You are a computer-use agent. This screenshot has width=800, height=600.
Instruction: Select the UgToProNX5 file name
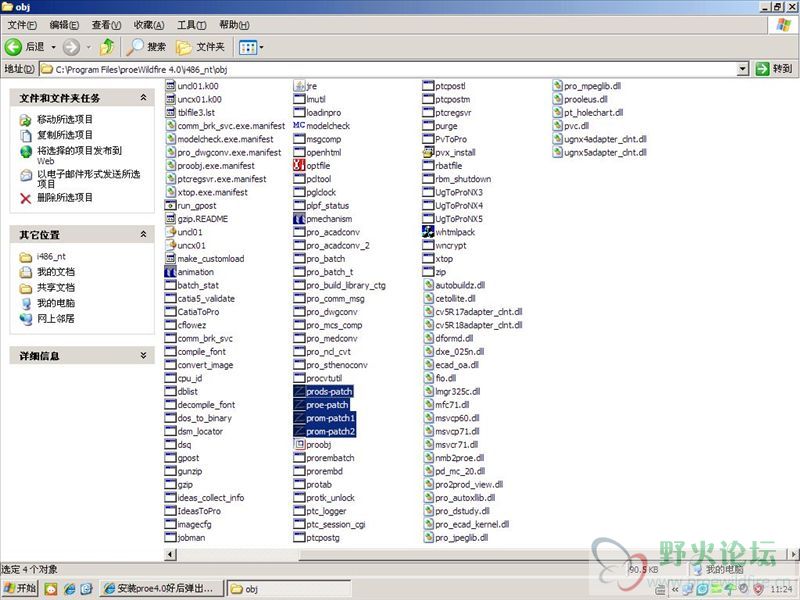(x=459, y=219)
